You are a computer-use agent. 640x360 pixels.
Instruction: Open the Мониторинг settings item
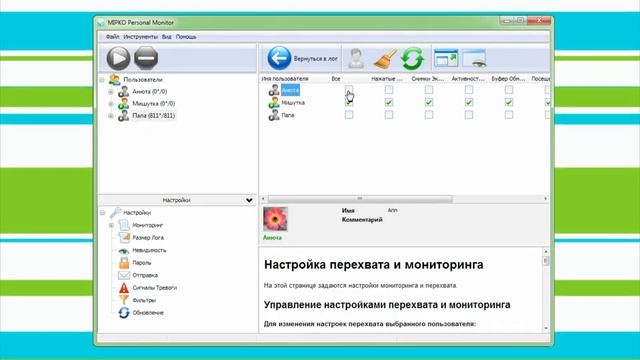coord(148,225)
